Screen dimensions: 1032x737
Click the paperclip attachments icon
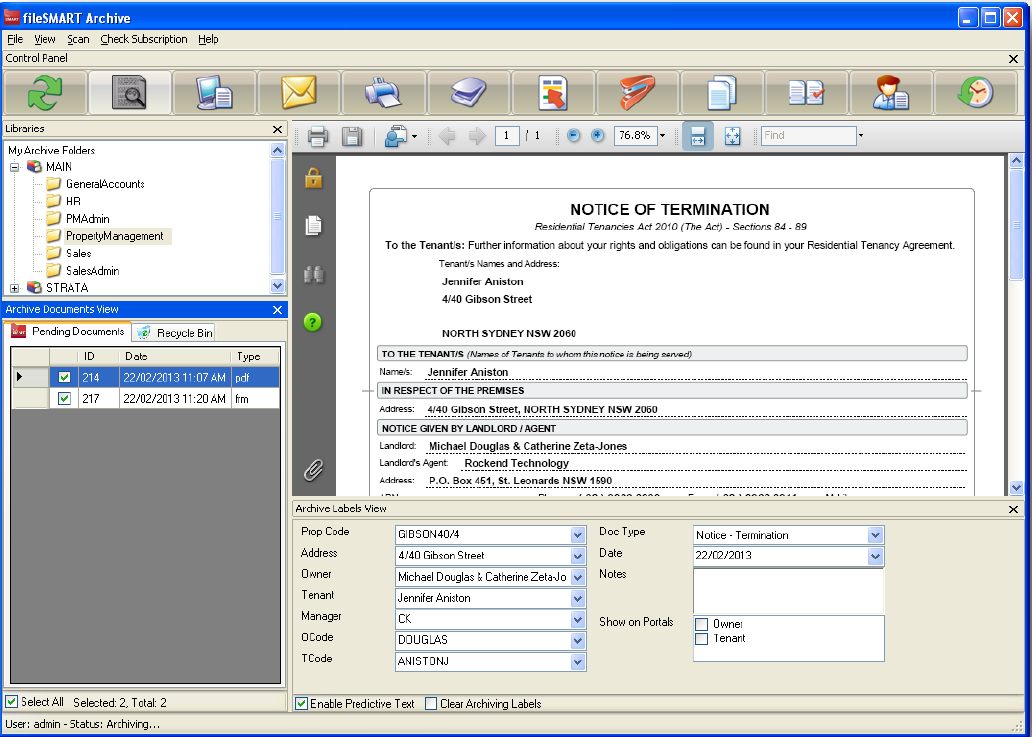[314, 469]
